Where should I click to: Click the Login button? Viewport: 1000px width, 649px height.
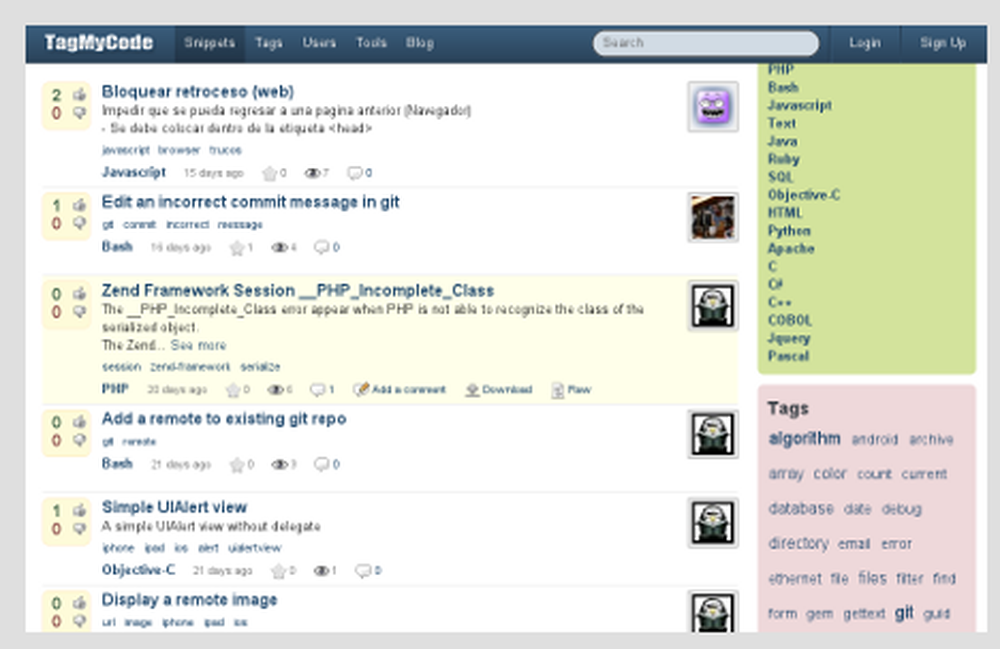[865, 43]
